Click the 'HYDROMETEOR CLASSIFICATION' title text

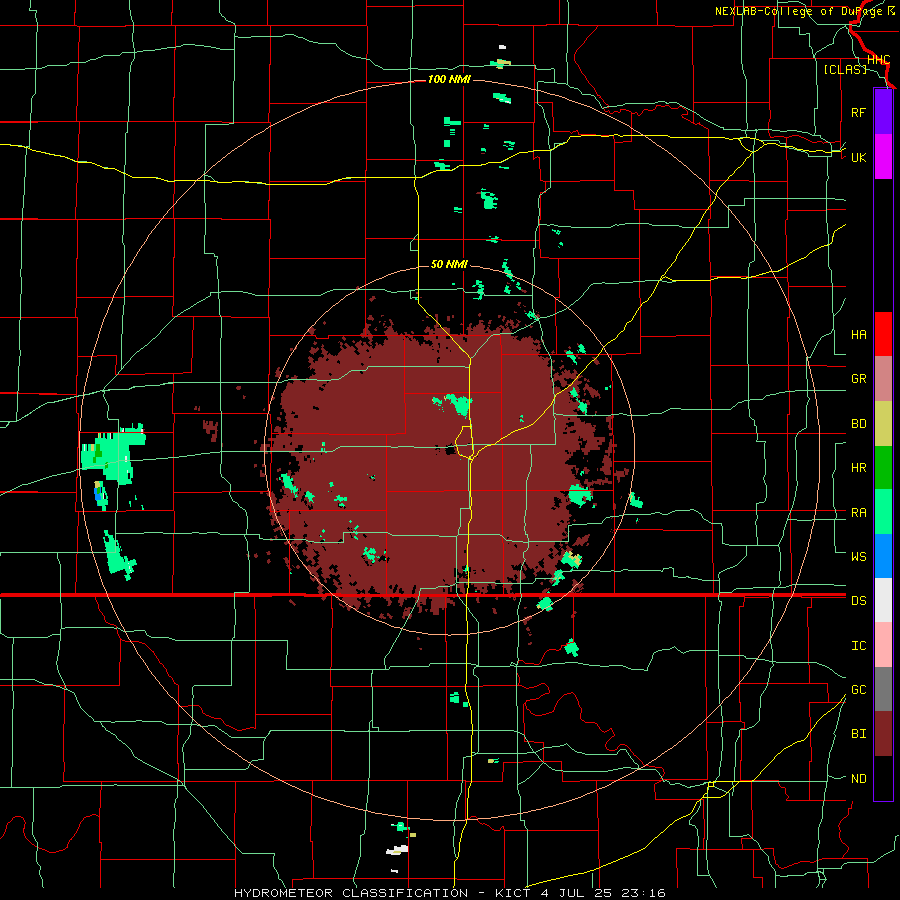pos(351,893)
